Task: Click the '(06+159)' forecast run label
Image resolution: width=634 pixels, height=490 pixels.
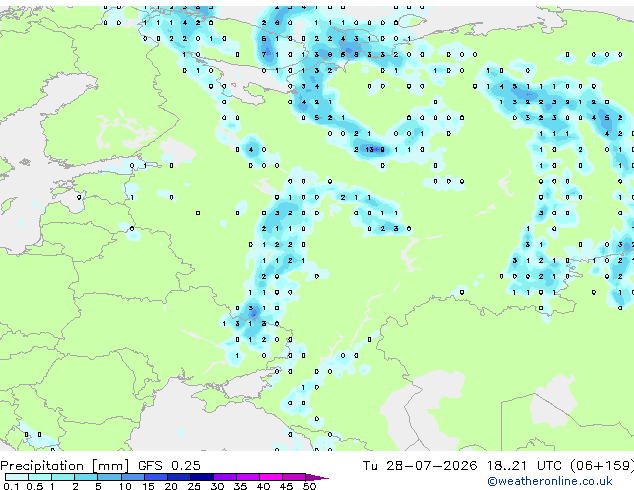Action: click(602, 465)
